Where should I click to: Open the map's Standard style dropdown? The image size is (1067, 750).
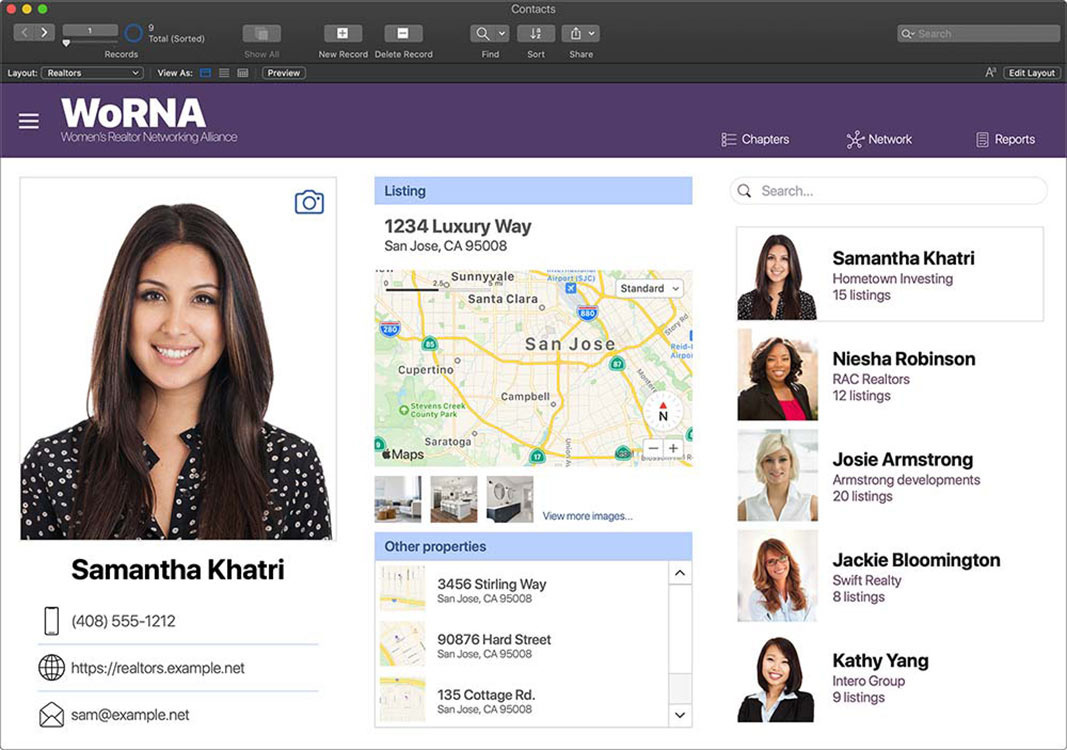point(648,288)
